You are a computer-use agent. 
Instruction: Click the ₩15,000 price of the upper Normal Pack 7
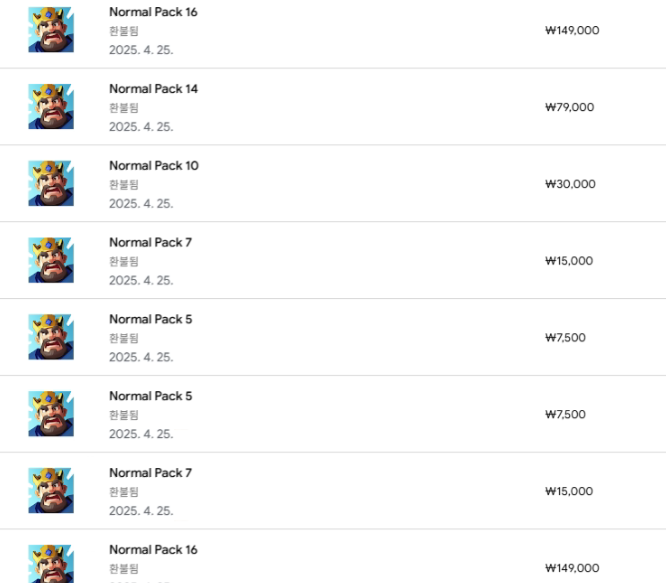[569, 261]
